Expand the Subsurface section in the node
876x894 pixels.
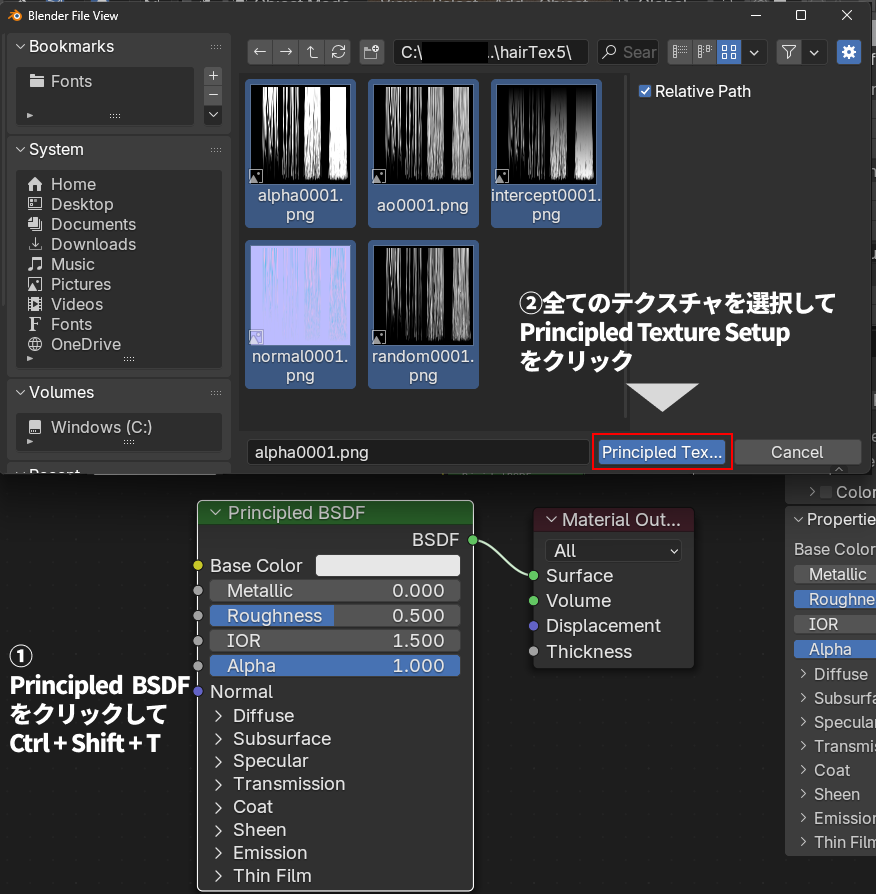(219, 739)
